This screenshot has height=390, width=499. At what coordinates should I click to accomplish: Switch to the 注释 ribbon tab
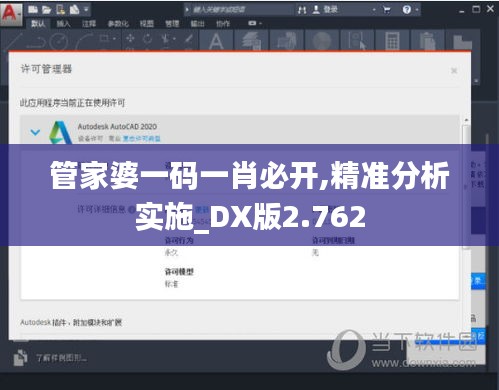(89, 24)
